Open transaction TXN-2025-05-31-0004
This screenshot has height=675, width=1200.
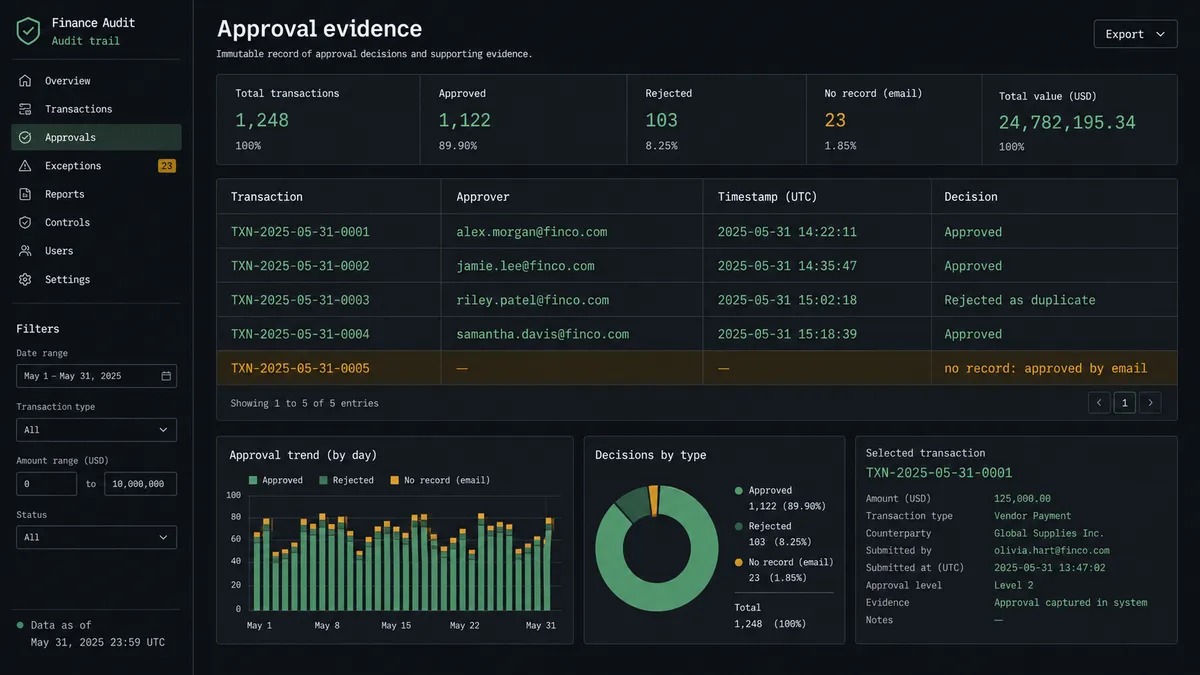point(300,334)
